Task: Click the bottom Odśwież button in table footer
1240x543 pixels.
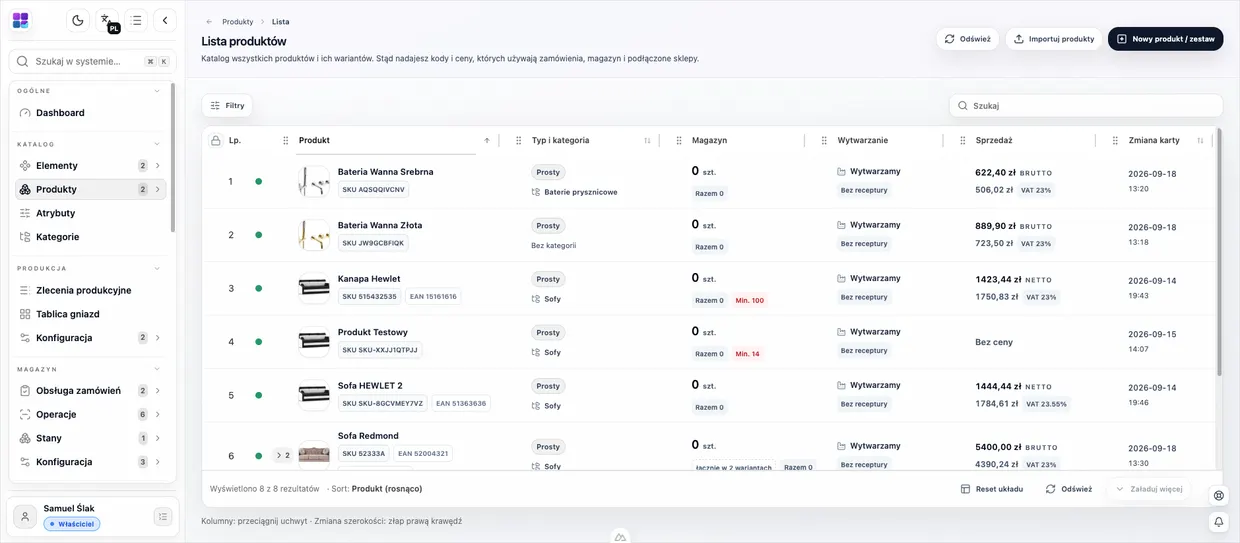Action: point(1069,489)
